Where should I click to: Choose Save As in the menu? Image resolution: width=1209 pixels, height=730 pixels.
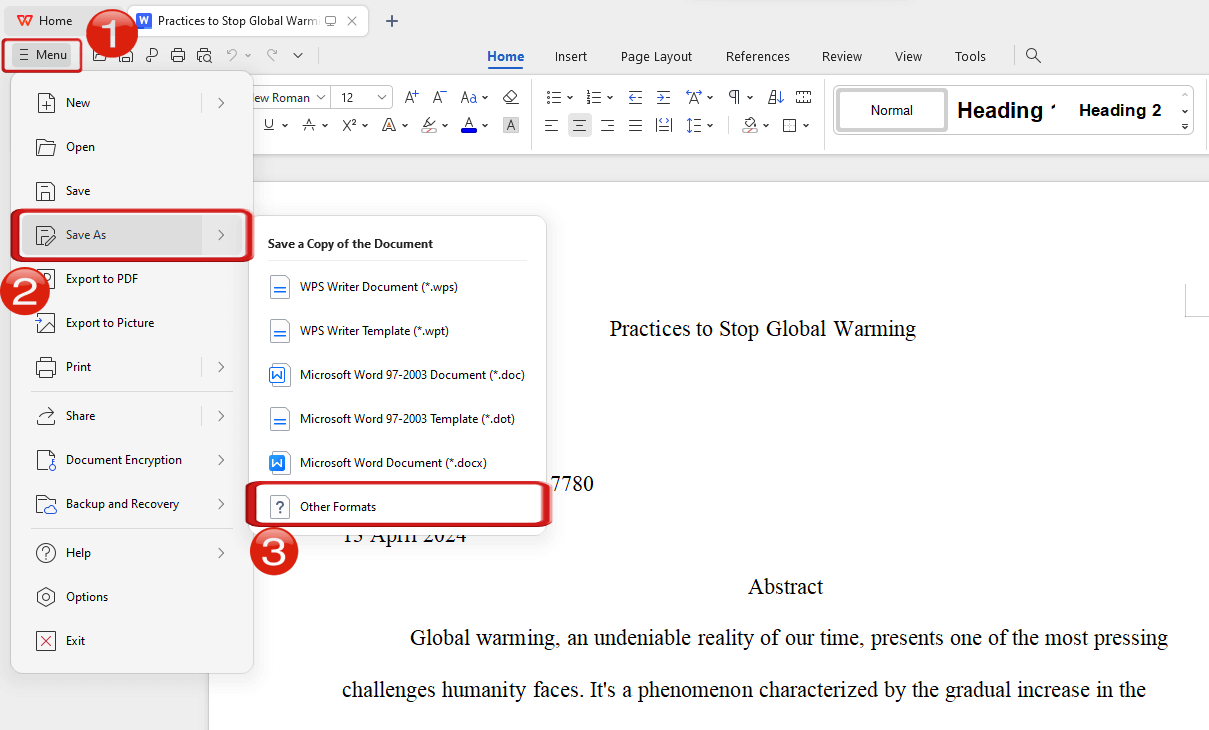[131, 235]
